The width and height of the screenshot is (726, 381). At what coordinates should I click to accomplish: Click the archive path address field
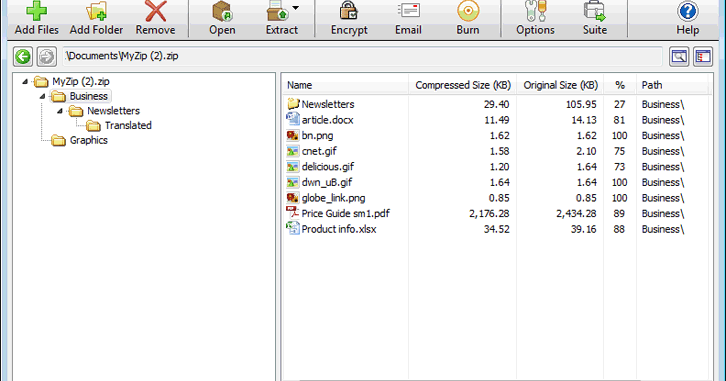(363, 56)
